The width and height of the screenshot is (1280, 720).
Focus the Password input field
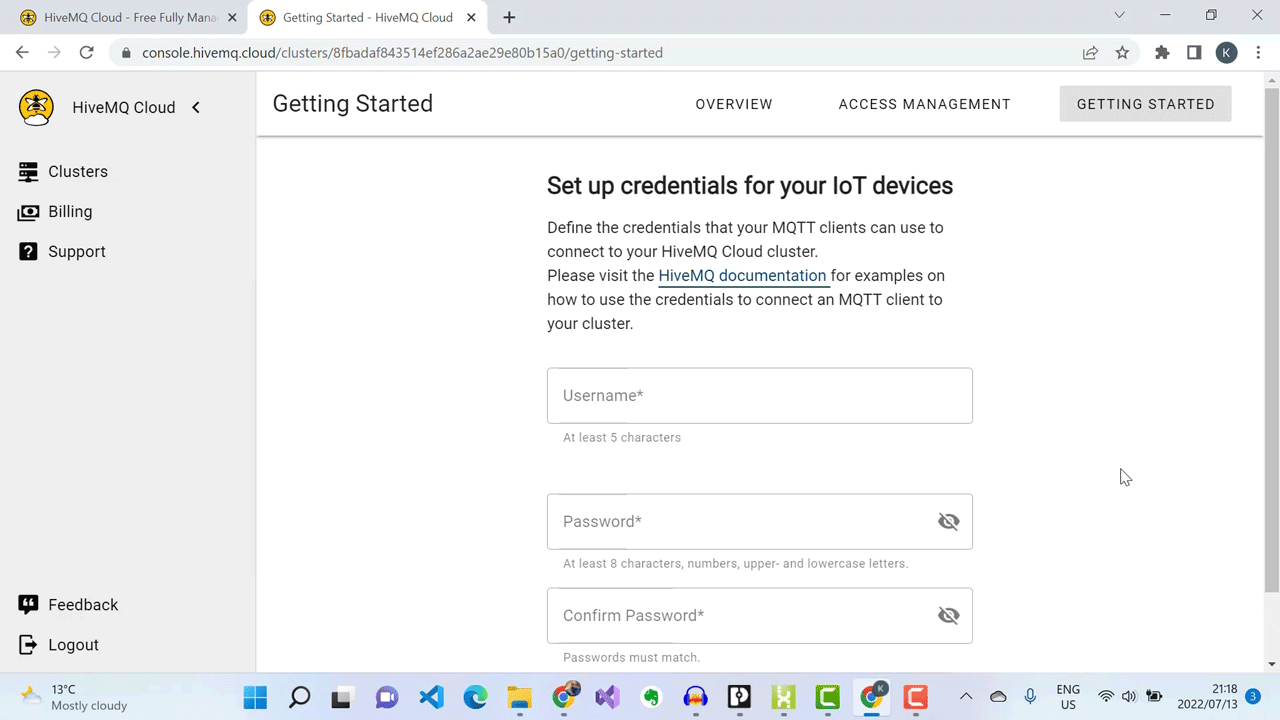(x=760, y=521)
